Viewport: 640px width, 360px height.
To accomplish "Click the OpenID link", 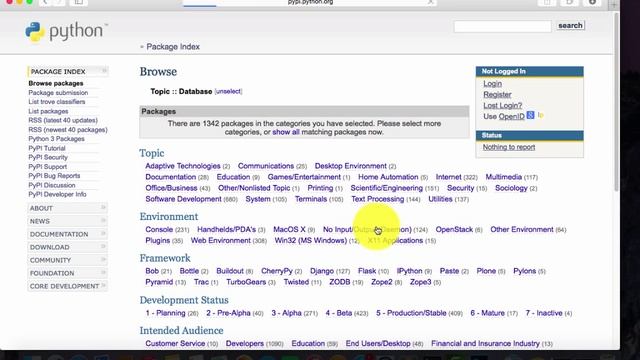I will coord(511,117).
